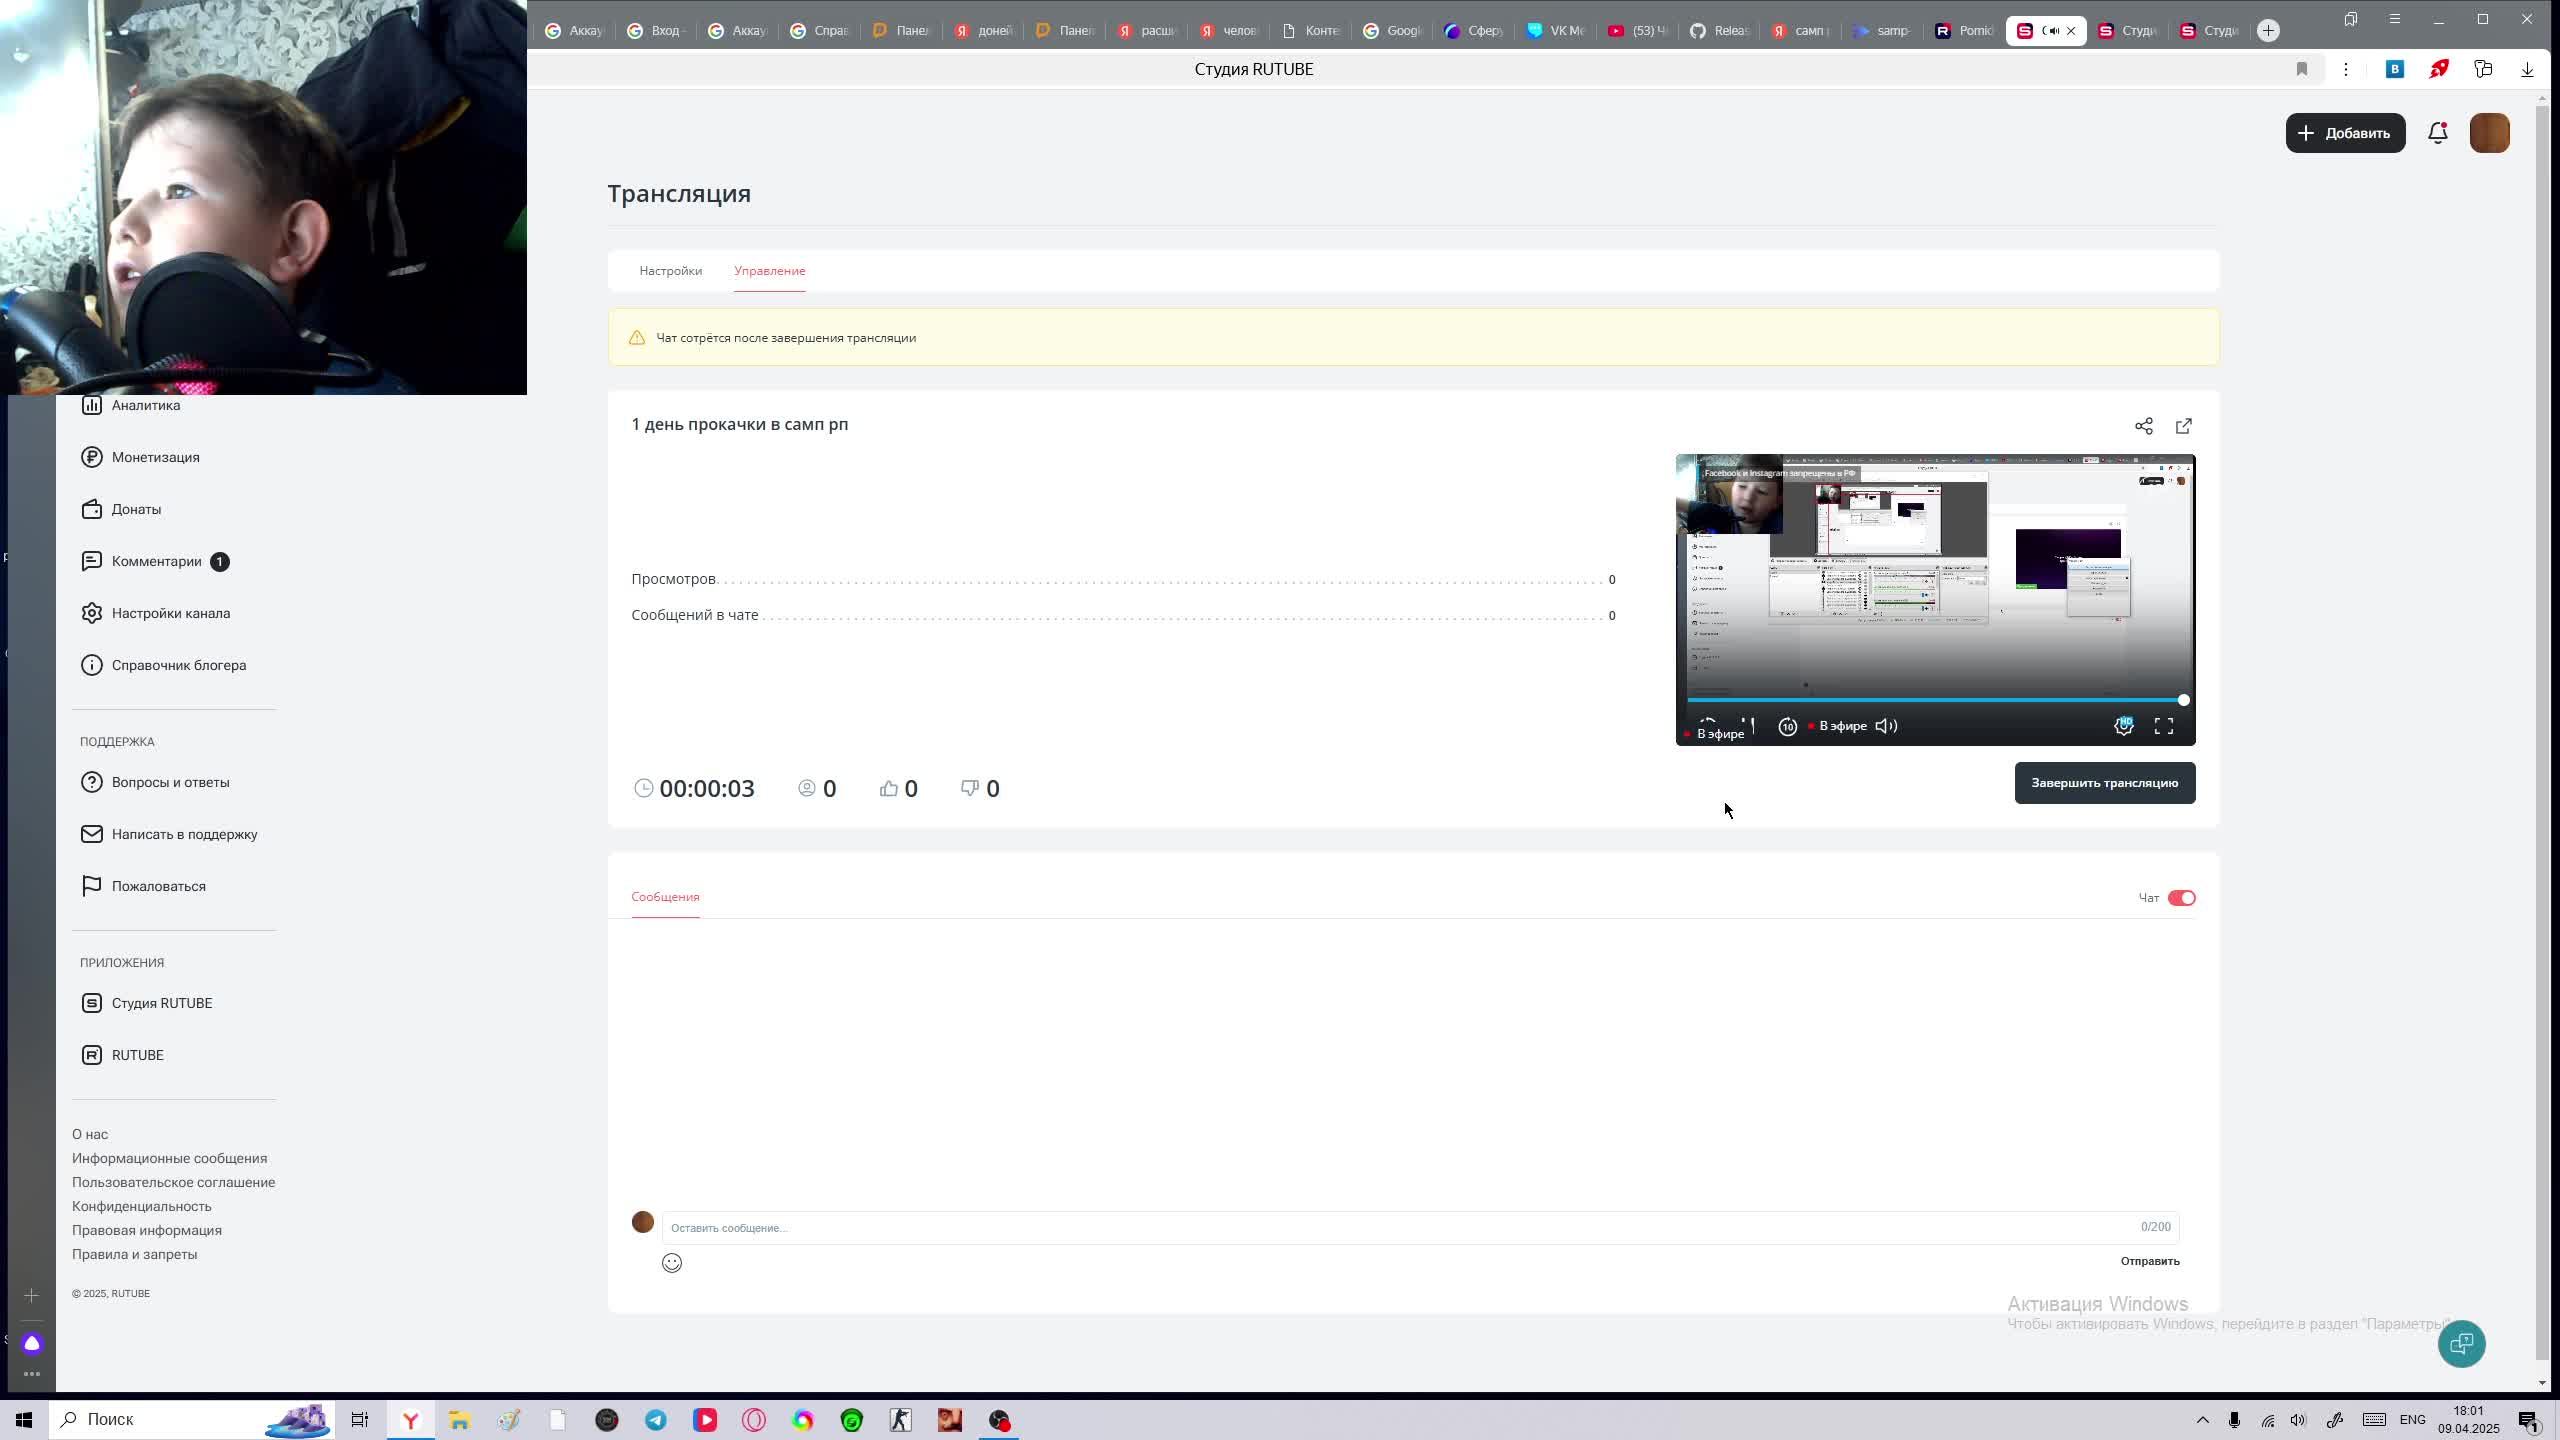Open the notifications bell
Screen dimensions: 2560x1440
coord(2437,133)
